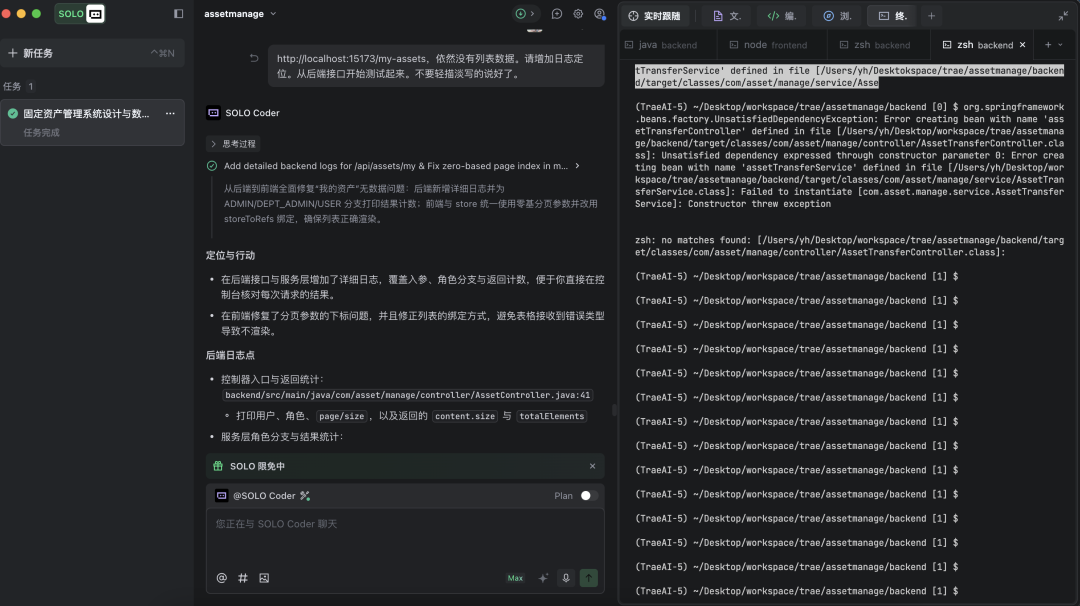Click the 后端日志点 heading
Screen dimensions: 1080x606
click(x=231, y=355)
